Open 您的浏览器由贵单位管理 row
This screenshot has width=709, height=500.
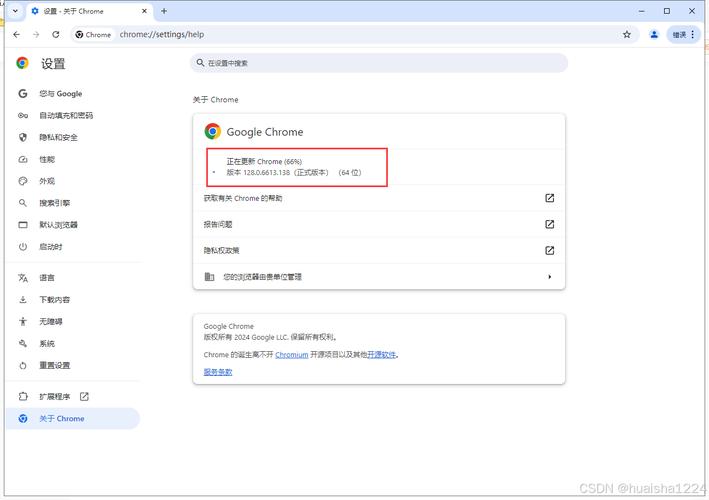point(379,277)
